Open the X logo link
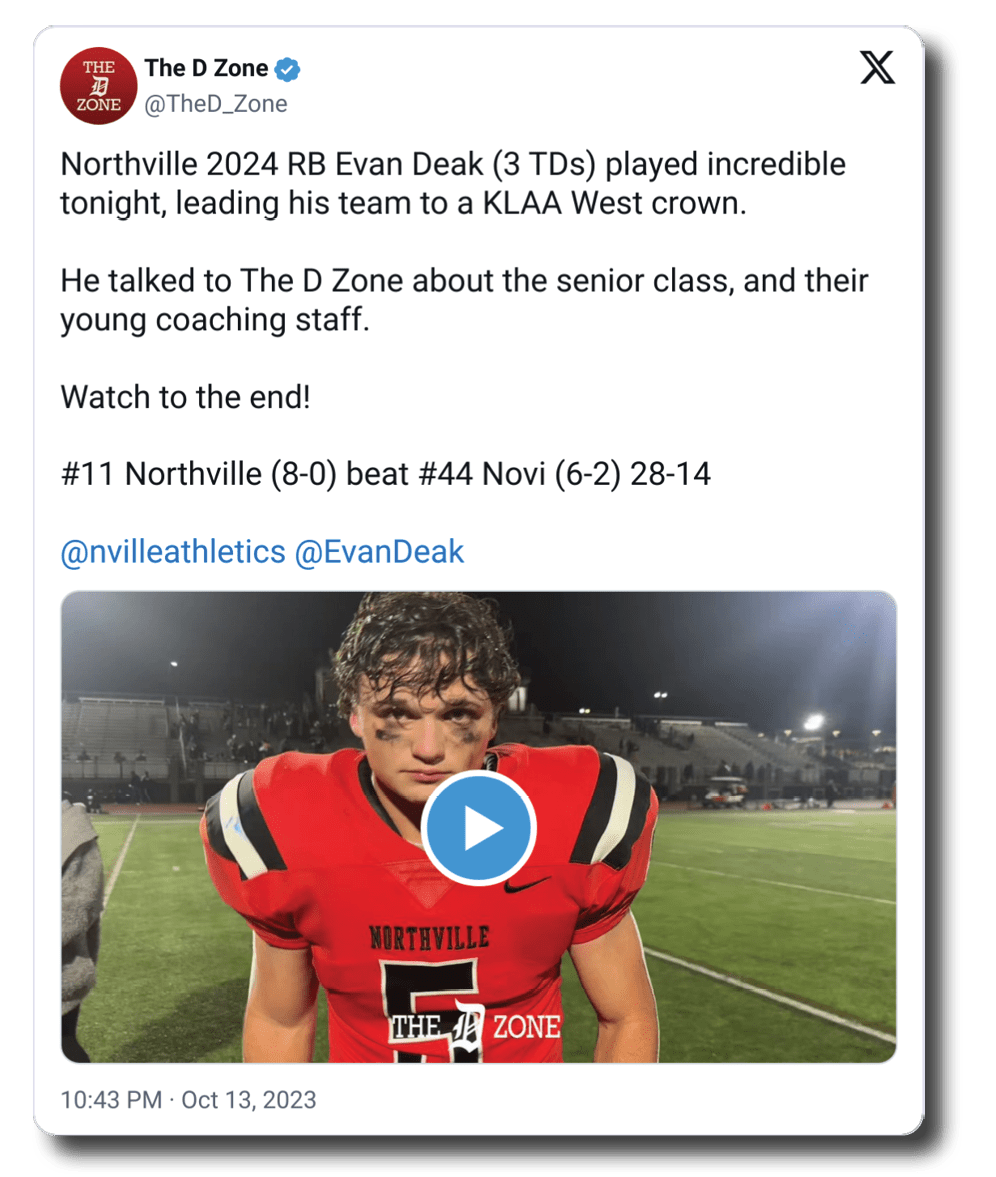This screenshot has height=1177, width=996. click(877, 68)
